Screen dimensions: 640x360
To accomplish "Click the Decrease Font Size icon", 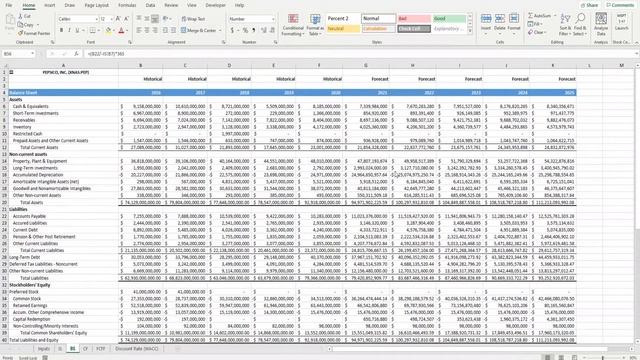I will [126, 19].
